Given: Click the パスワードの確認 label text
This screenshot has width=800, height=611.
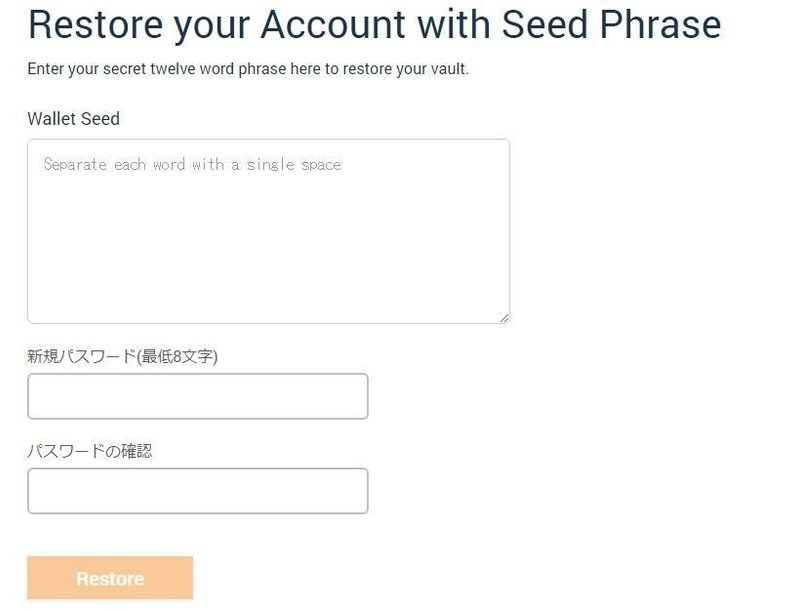Looking at the screenshot, I should point(89,451).
